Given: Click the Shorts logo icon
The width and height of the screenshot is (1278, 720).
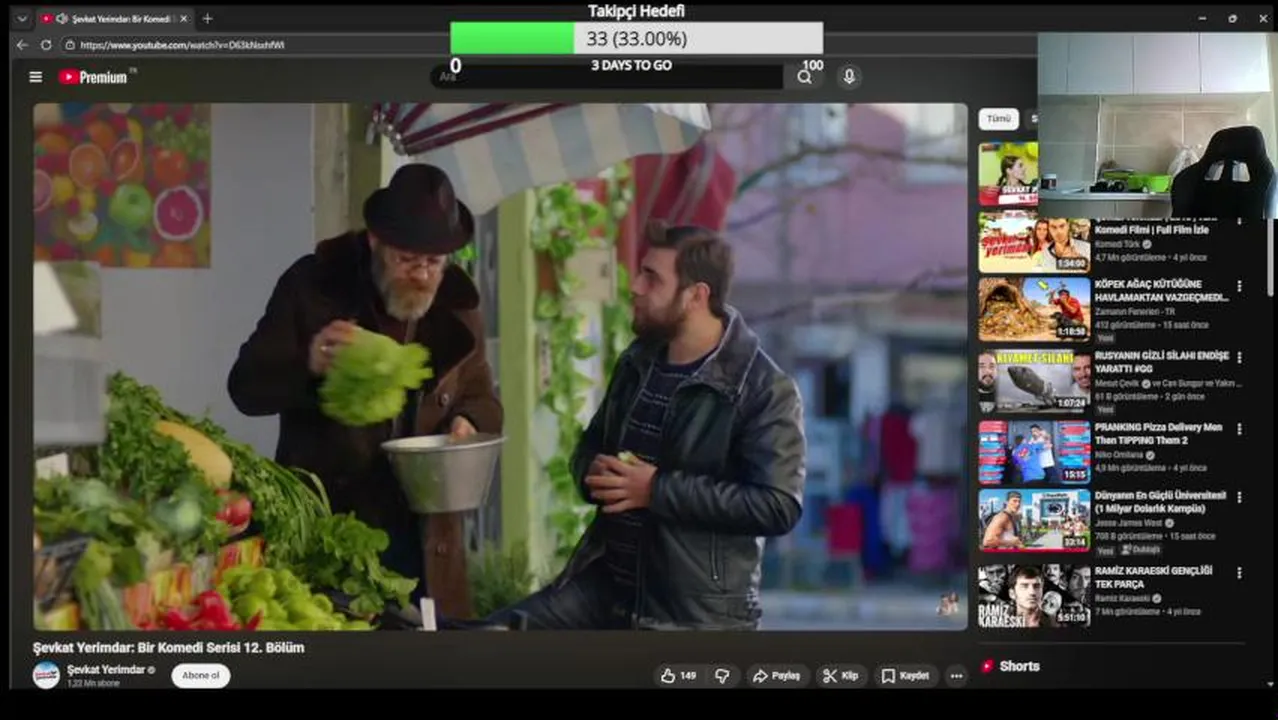Looking at the screenshot, I should (987, 666).
